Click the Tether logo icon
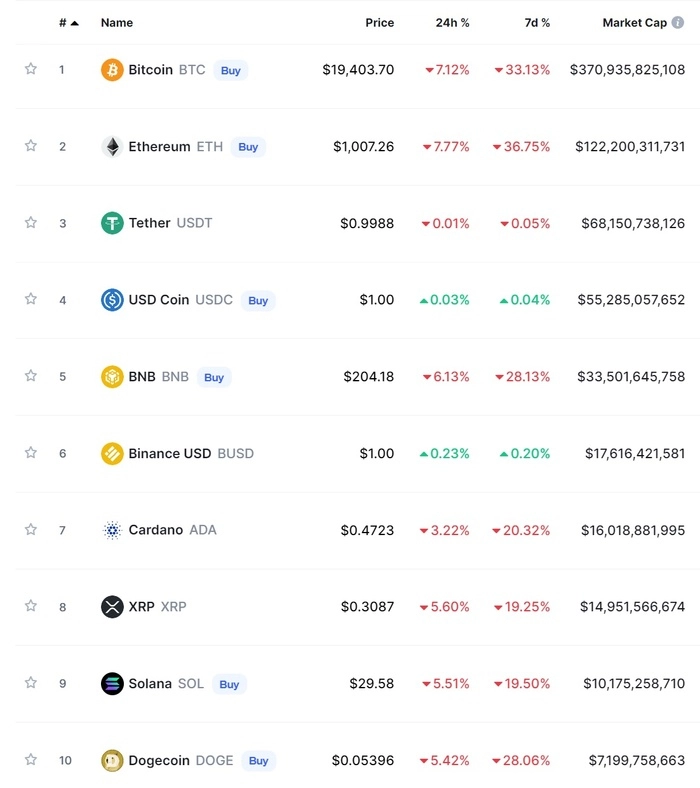This screenshot has width=700, height=788. (x=112, y=223)
